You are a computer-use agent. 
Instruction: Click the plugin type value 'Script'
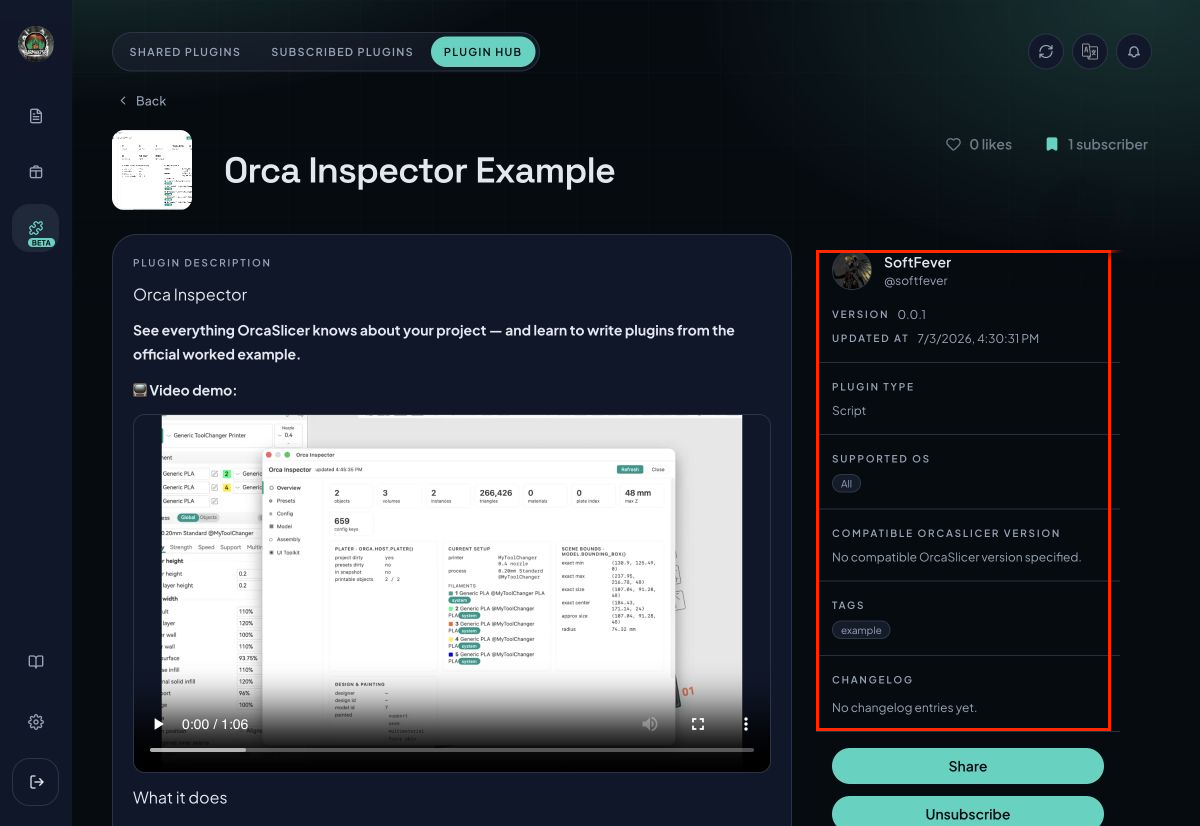[849, 411]
